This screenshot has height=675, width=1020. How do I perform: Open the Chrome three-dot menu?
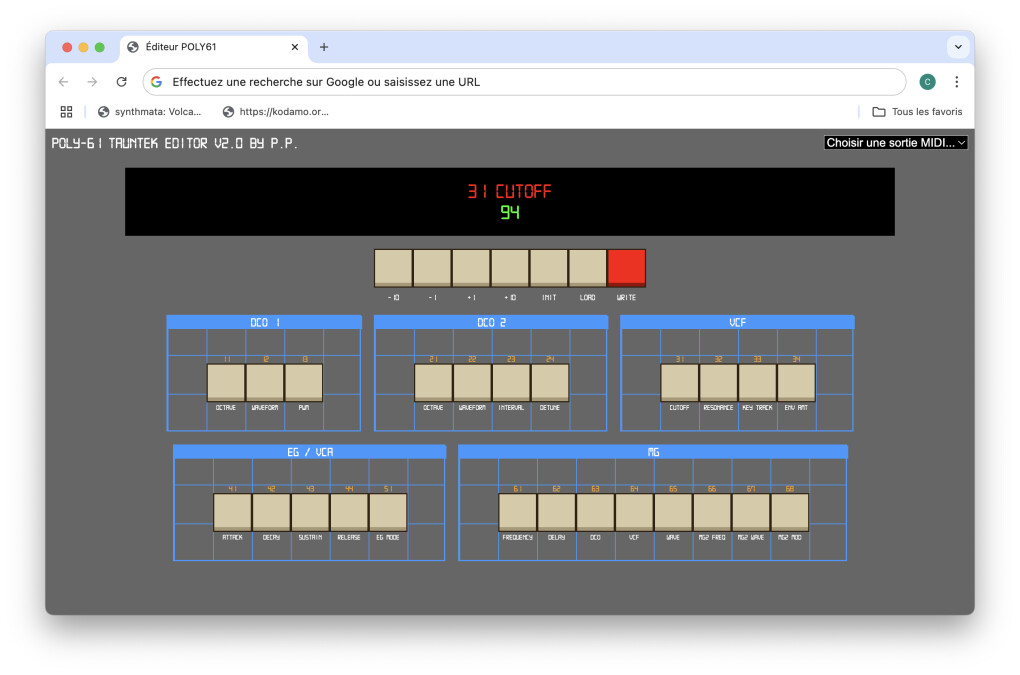(956, 82)
